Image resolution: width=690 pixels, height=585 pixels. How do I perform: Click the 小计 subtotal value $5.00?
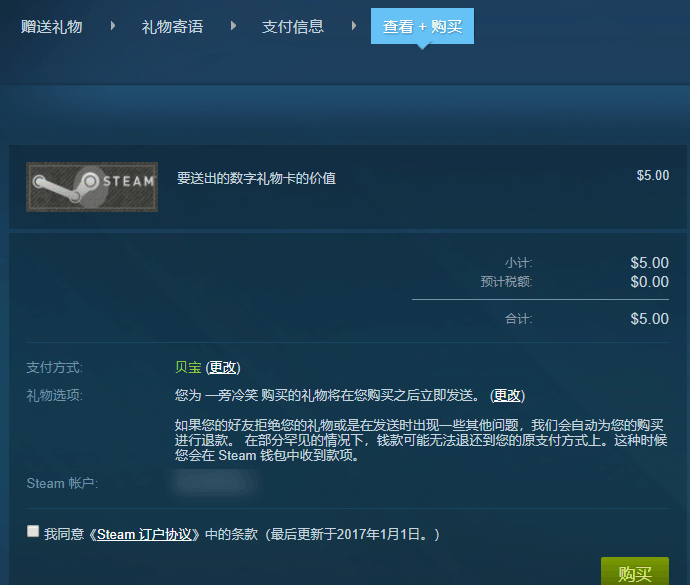[x=650, y=263]
